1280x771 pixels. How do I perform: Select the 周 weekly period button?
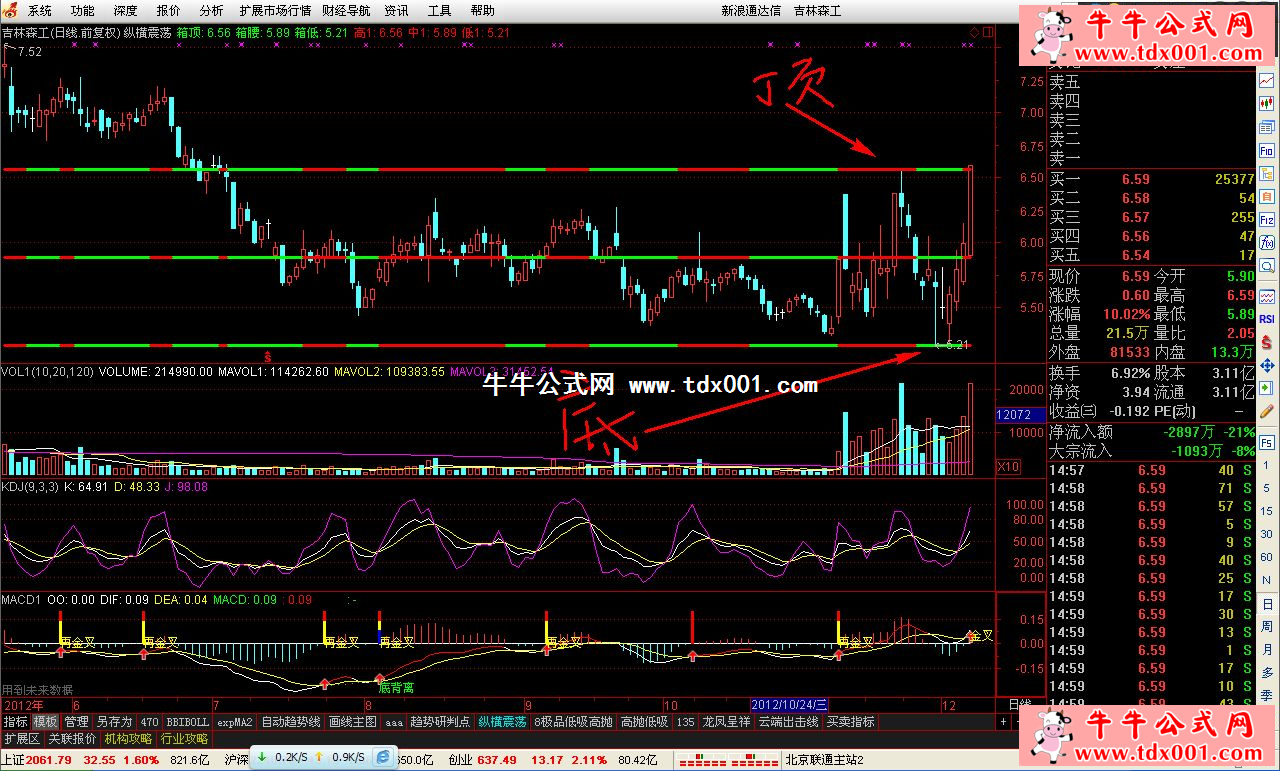point(1267,625)
